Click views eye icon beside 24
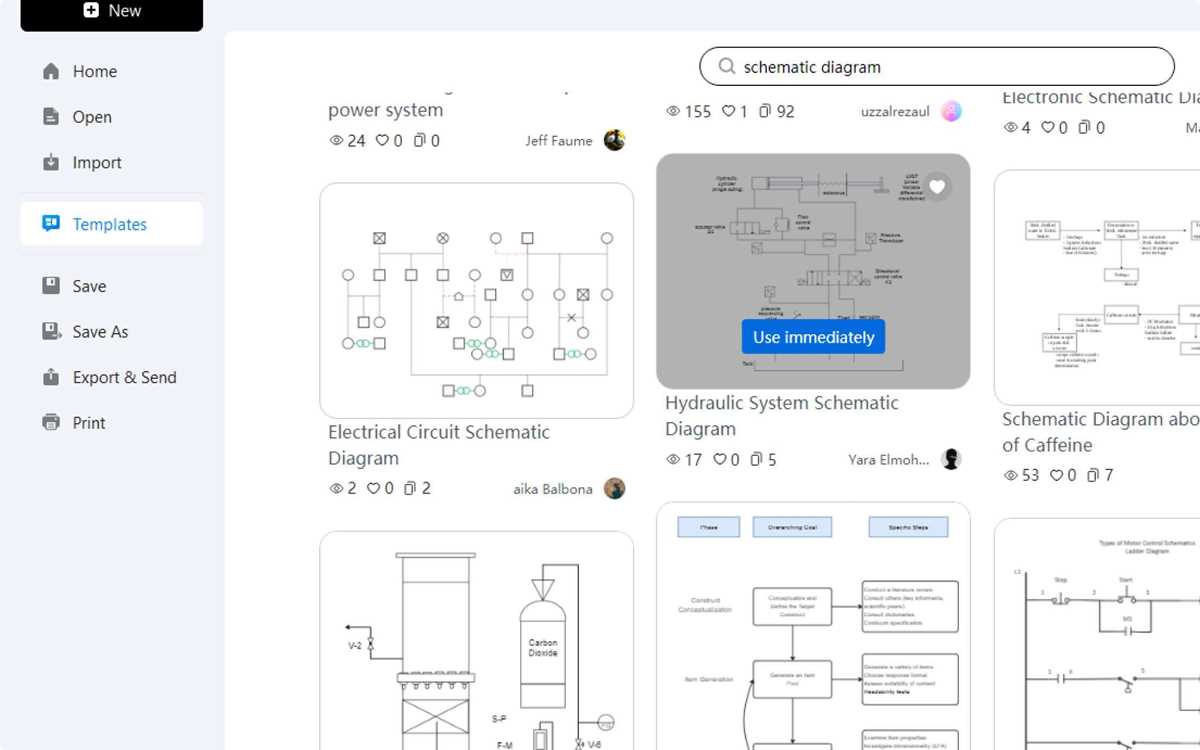This screenshot has width=1200, height=750. (336, 141)
